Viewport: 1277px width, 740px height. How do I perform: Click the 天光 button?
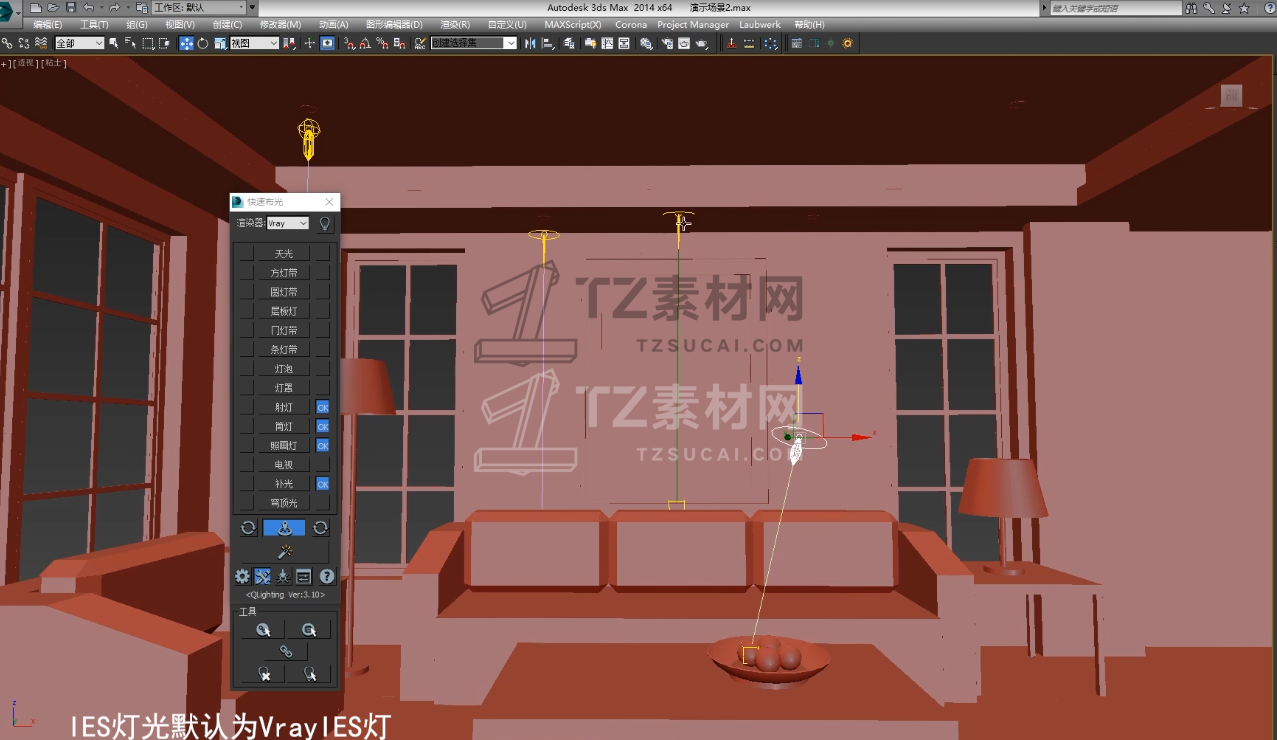(285, 253)
